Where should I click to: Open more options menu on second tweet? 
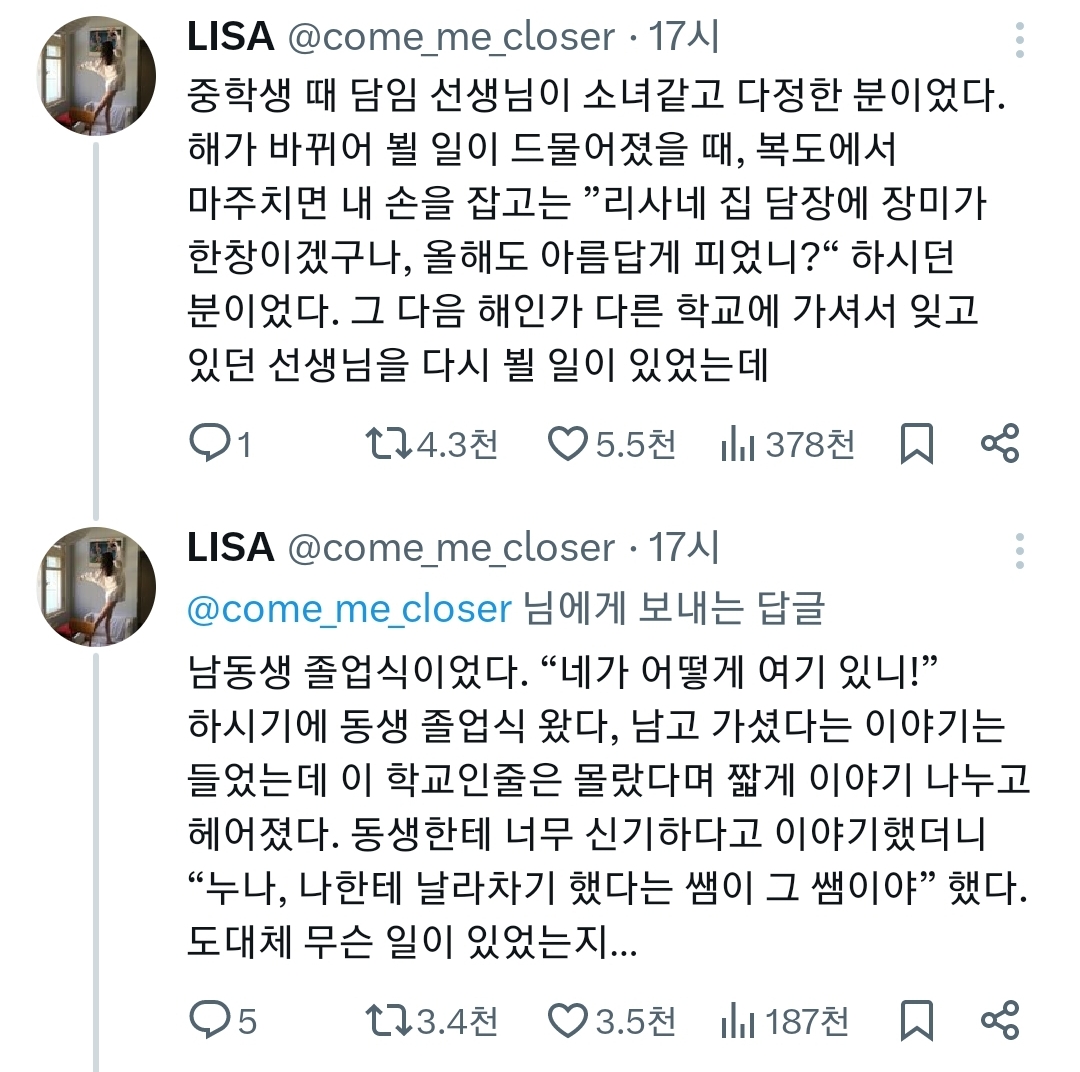[1020, 551]
